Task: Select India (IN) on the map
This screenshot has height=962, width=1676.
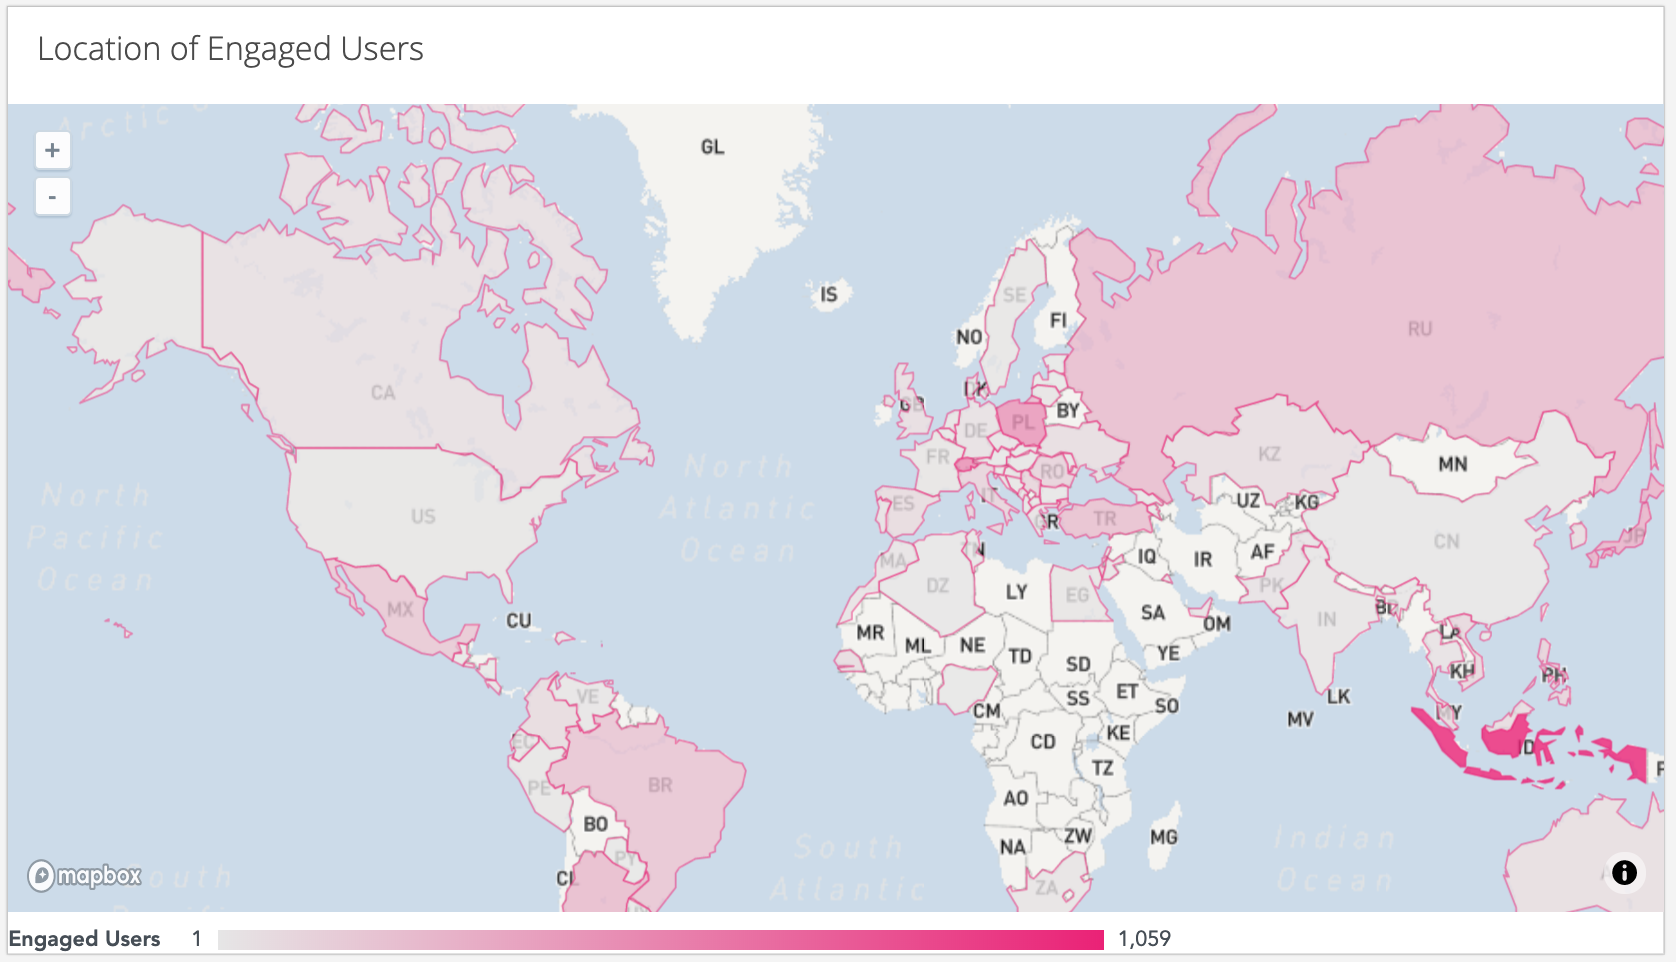Action: 1326,619
